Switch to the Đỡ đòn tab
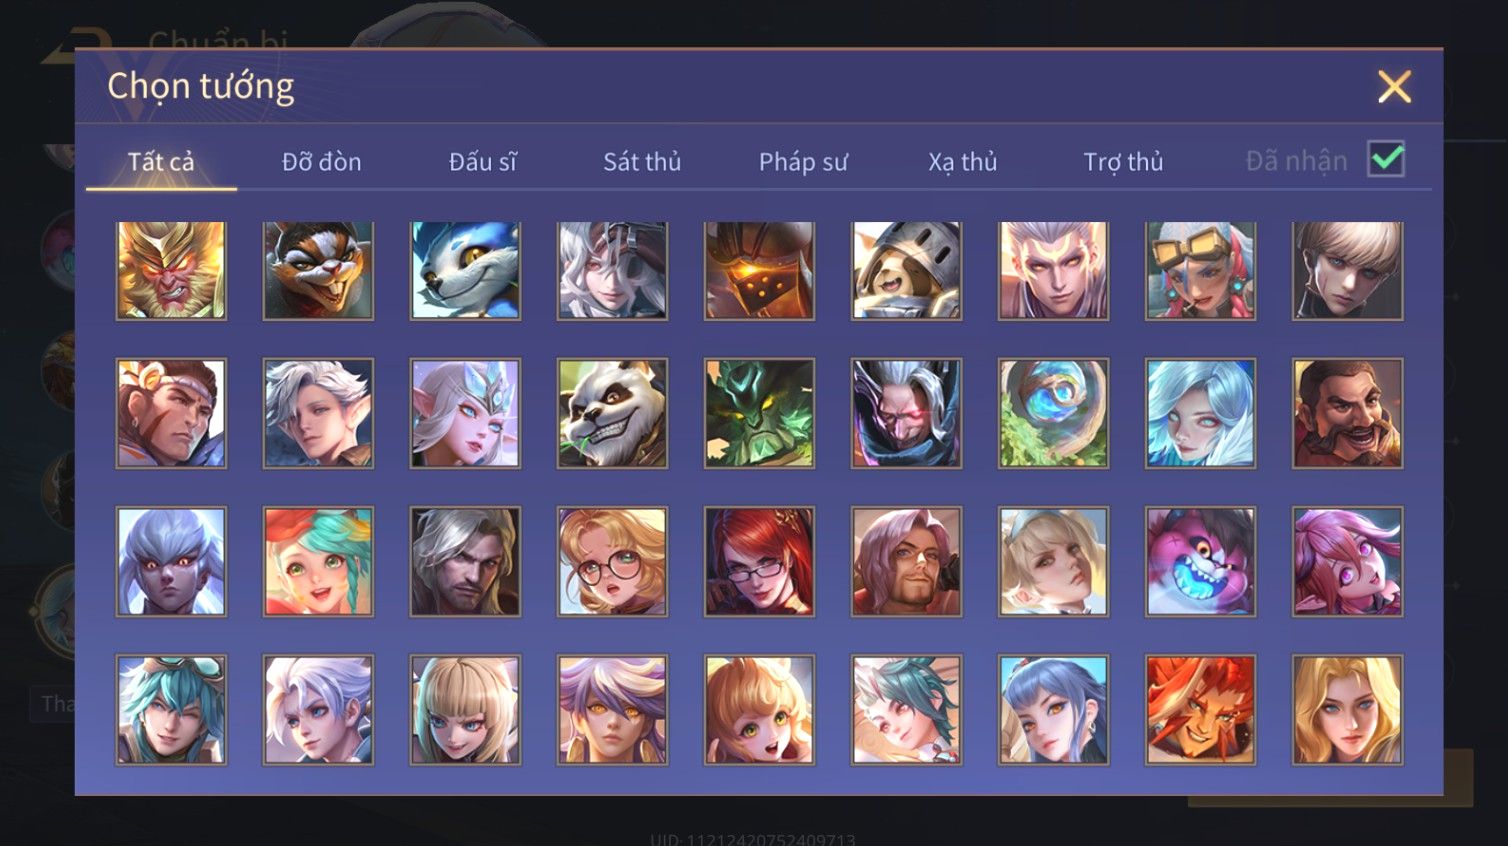The image size is (1508, 846). coord(321,162)
